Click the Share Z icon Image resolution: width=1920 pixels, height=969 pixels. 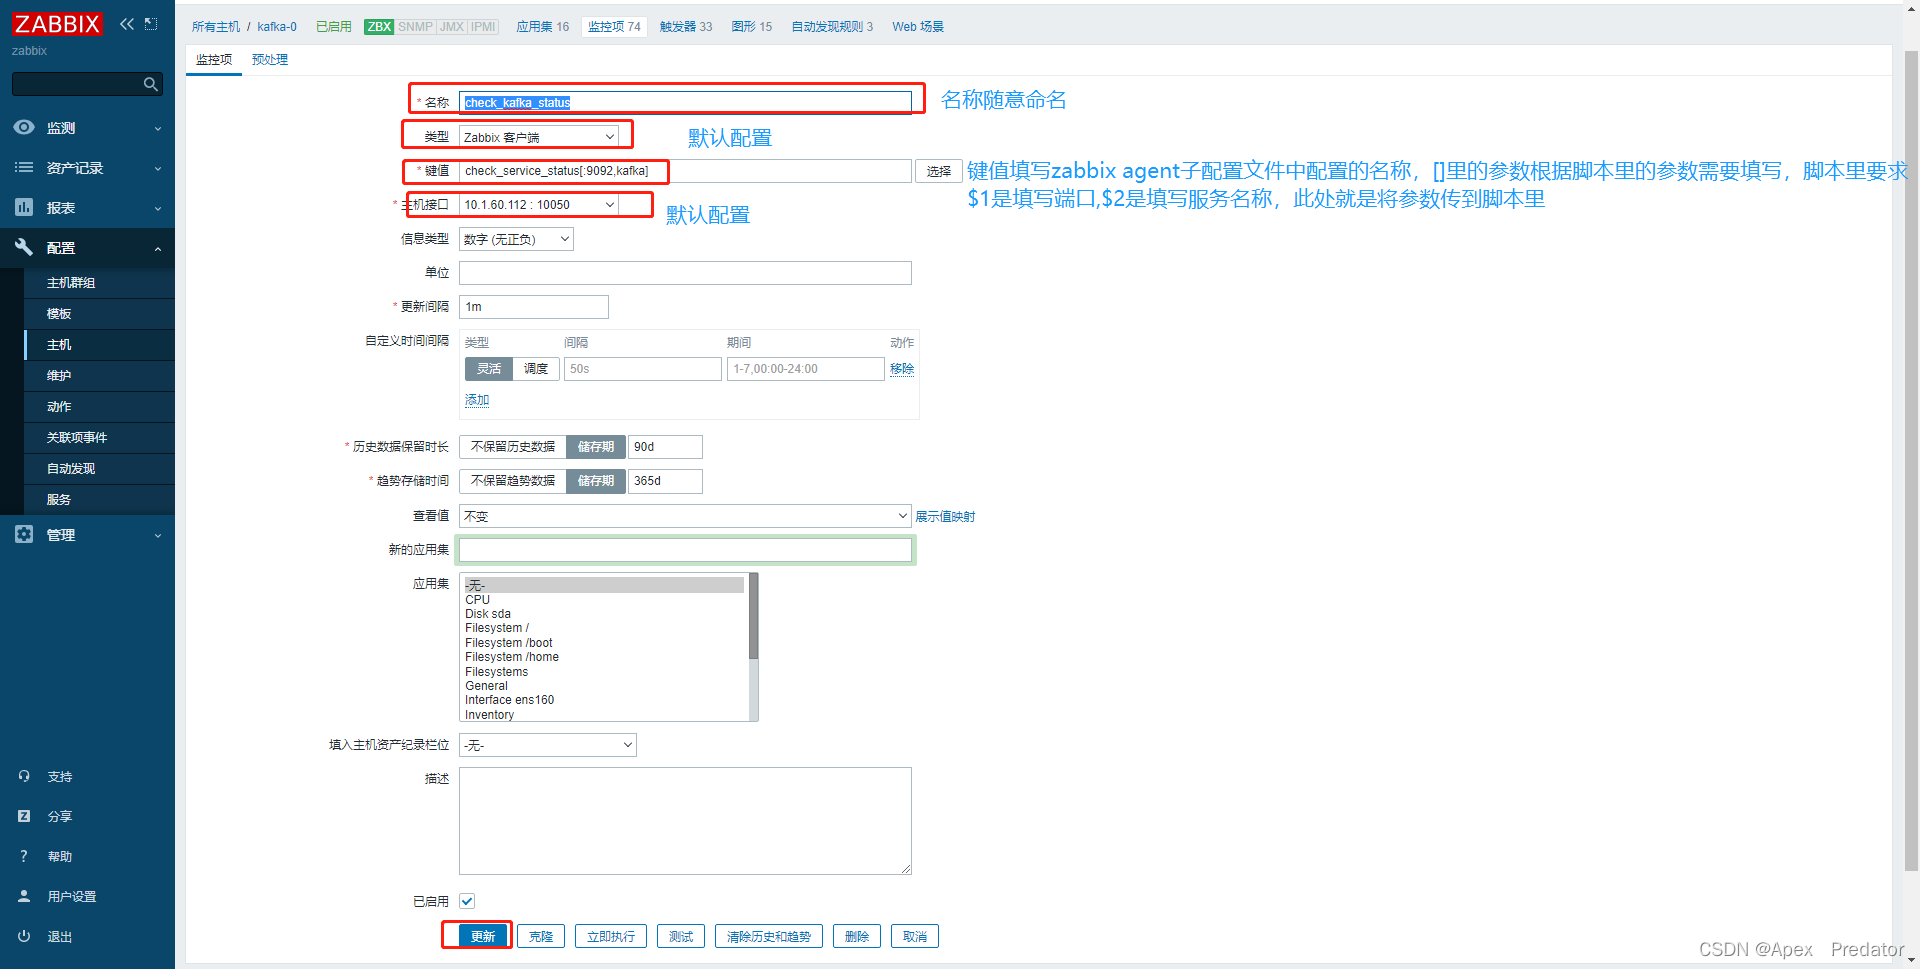pos(24,816)
